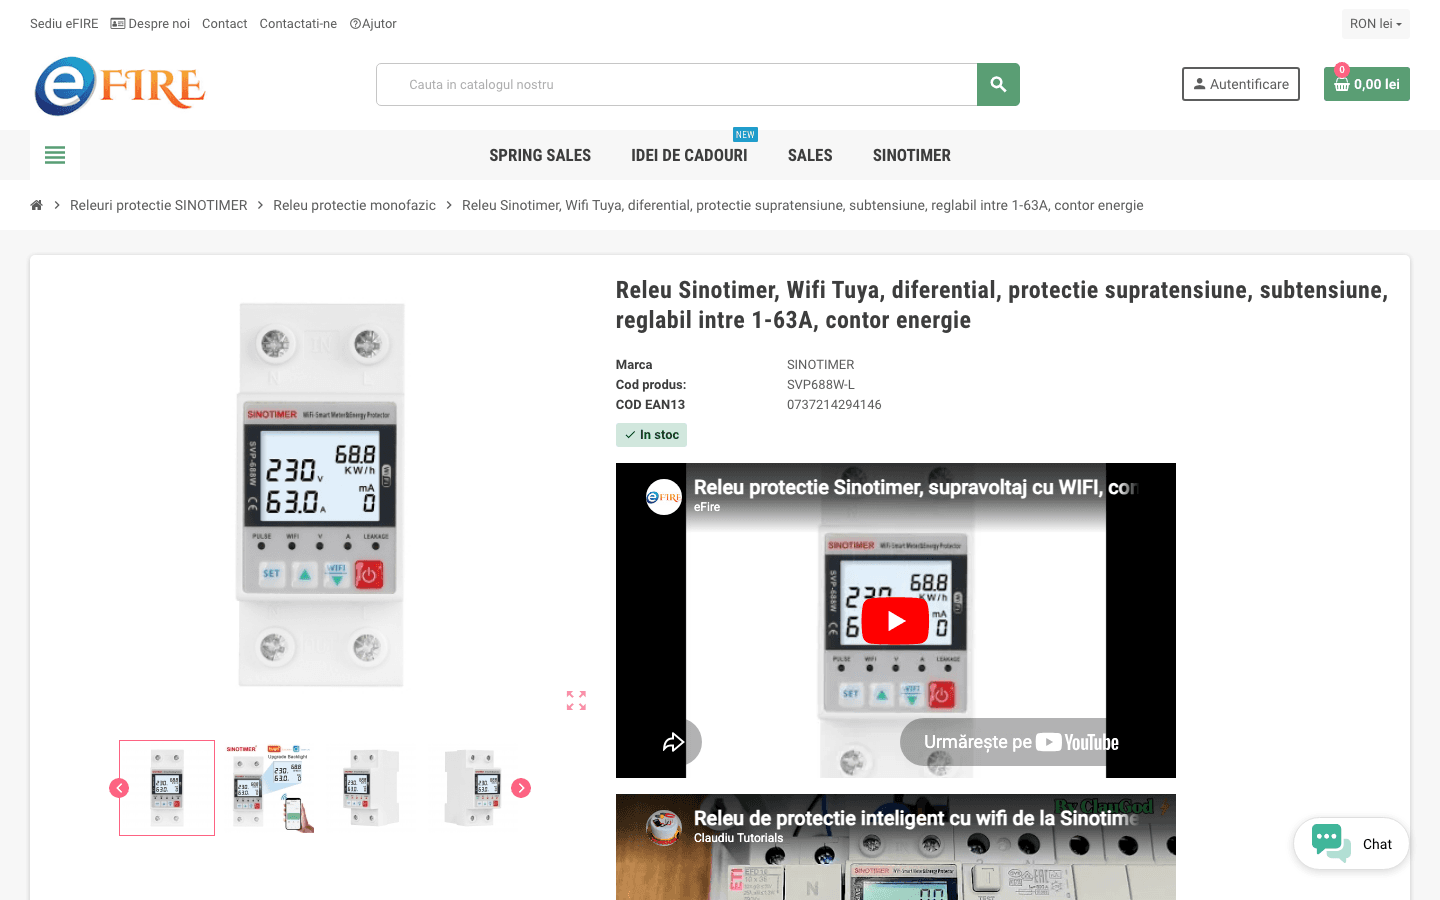The image size is (1440, 900).
Task: Click the 0,00 lei cart total
Action: tap(1377, 85)
